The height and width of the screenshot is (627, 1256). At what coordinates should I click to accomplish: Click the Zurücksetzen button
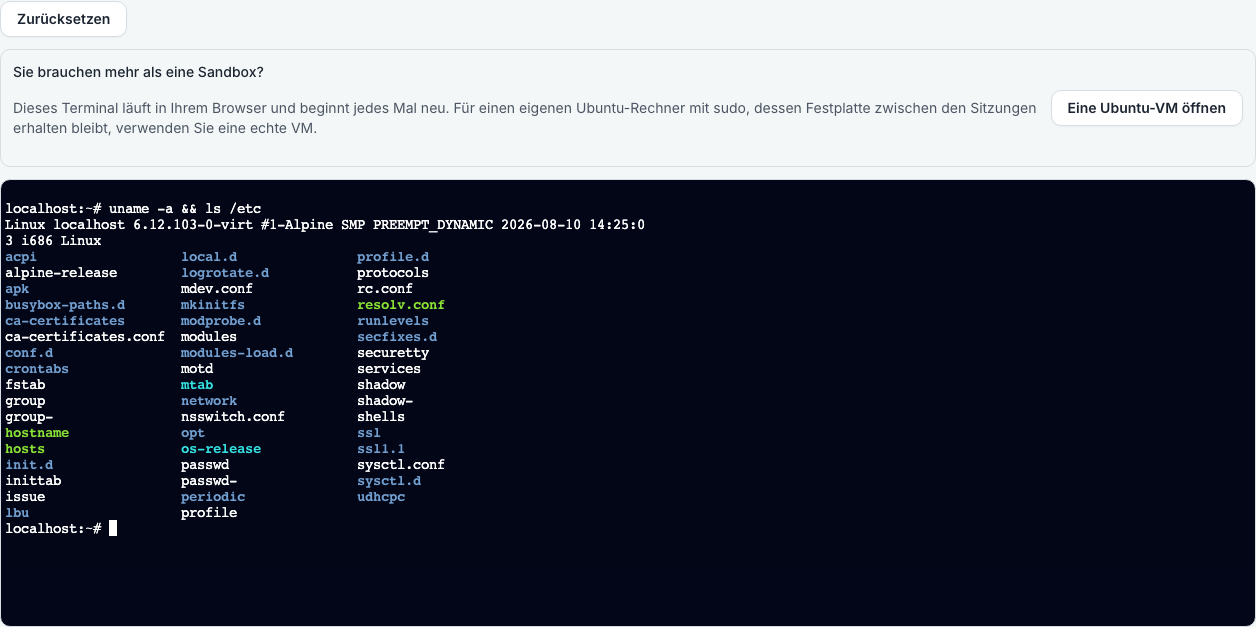click(64, 19)
